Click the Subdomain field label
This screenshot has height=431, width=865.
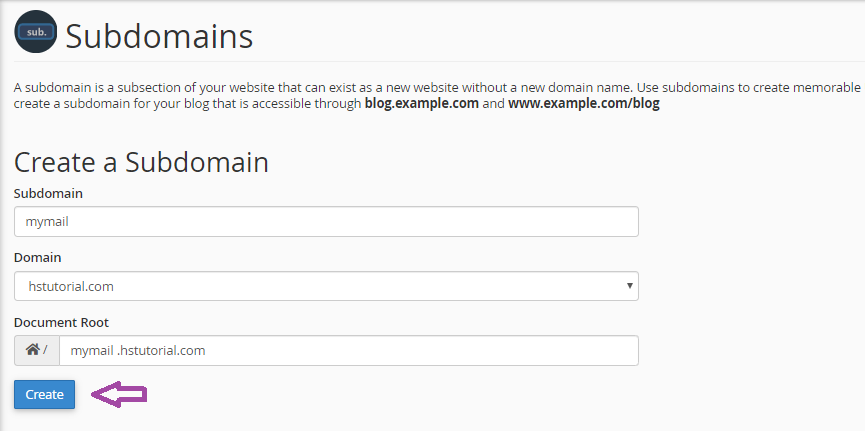click(48, 193)
